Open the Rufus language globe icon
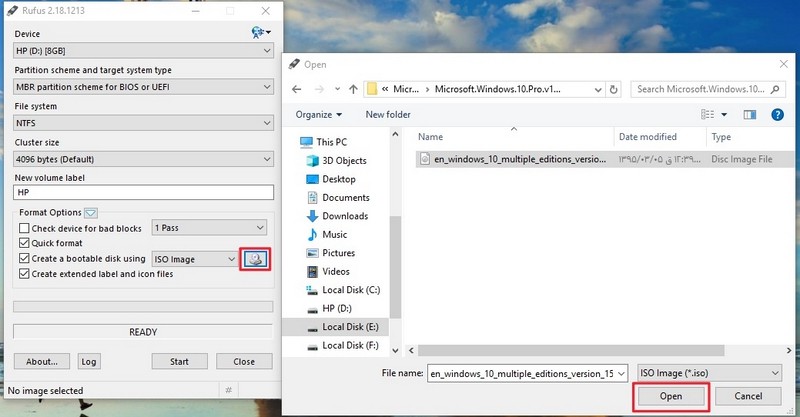Screen dimensions: 800x417 tap(261, 33)
